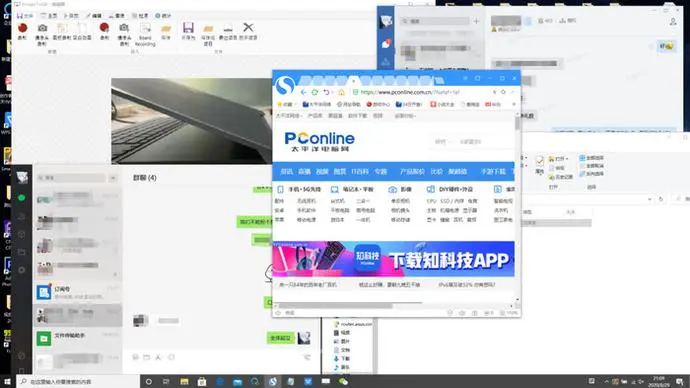Click the WeChat search field in the lower window

tap(71, 178)
